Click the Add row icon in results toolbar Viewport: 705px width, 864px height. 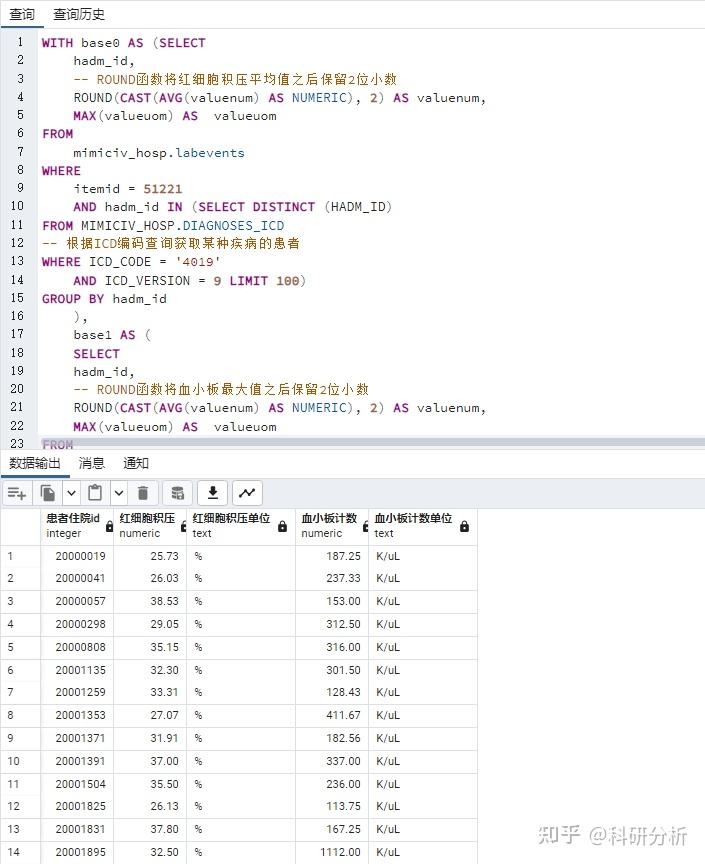pyautogui.click(x=17, y=493)
